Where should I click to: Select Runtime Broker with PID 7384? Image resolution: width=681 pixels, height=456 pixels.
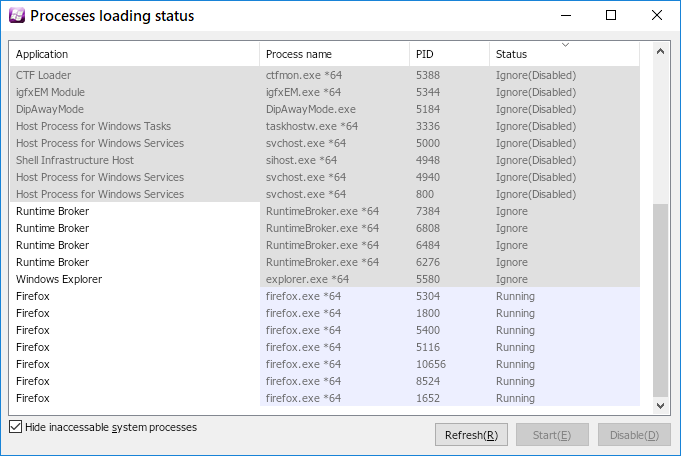point(325,211)
